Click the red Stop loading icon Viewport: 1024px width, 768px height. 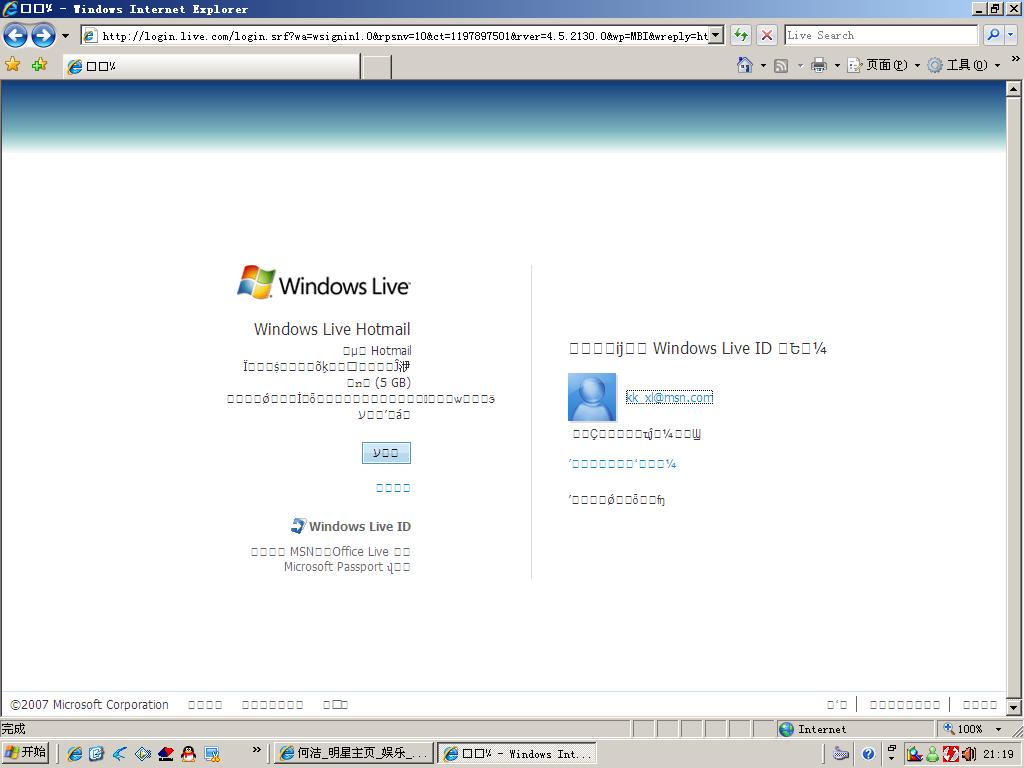click(767, 35)
